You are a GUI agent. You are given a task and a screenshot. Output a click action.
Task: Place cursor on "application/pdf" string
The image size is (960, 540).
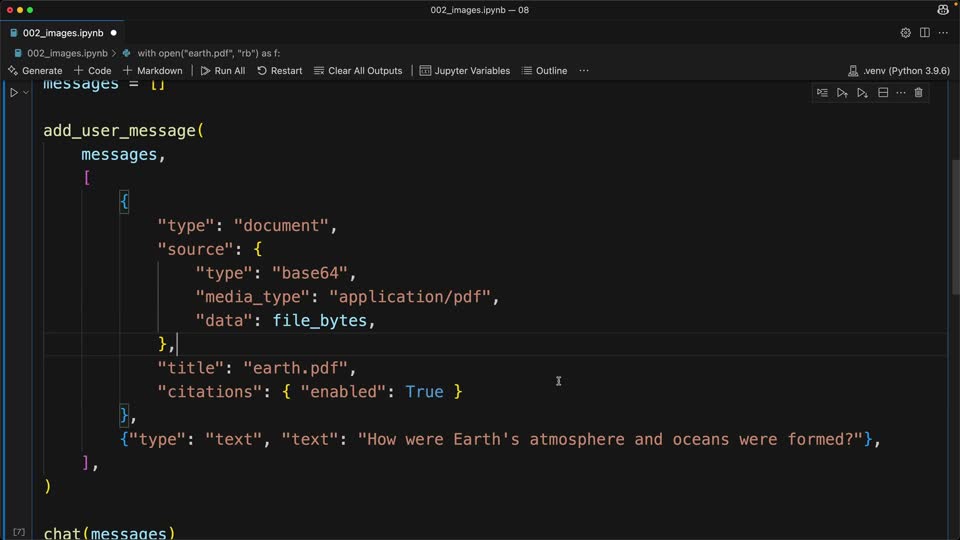410,297
